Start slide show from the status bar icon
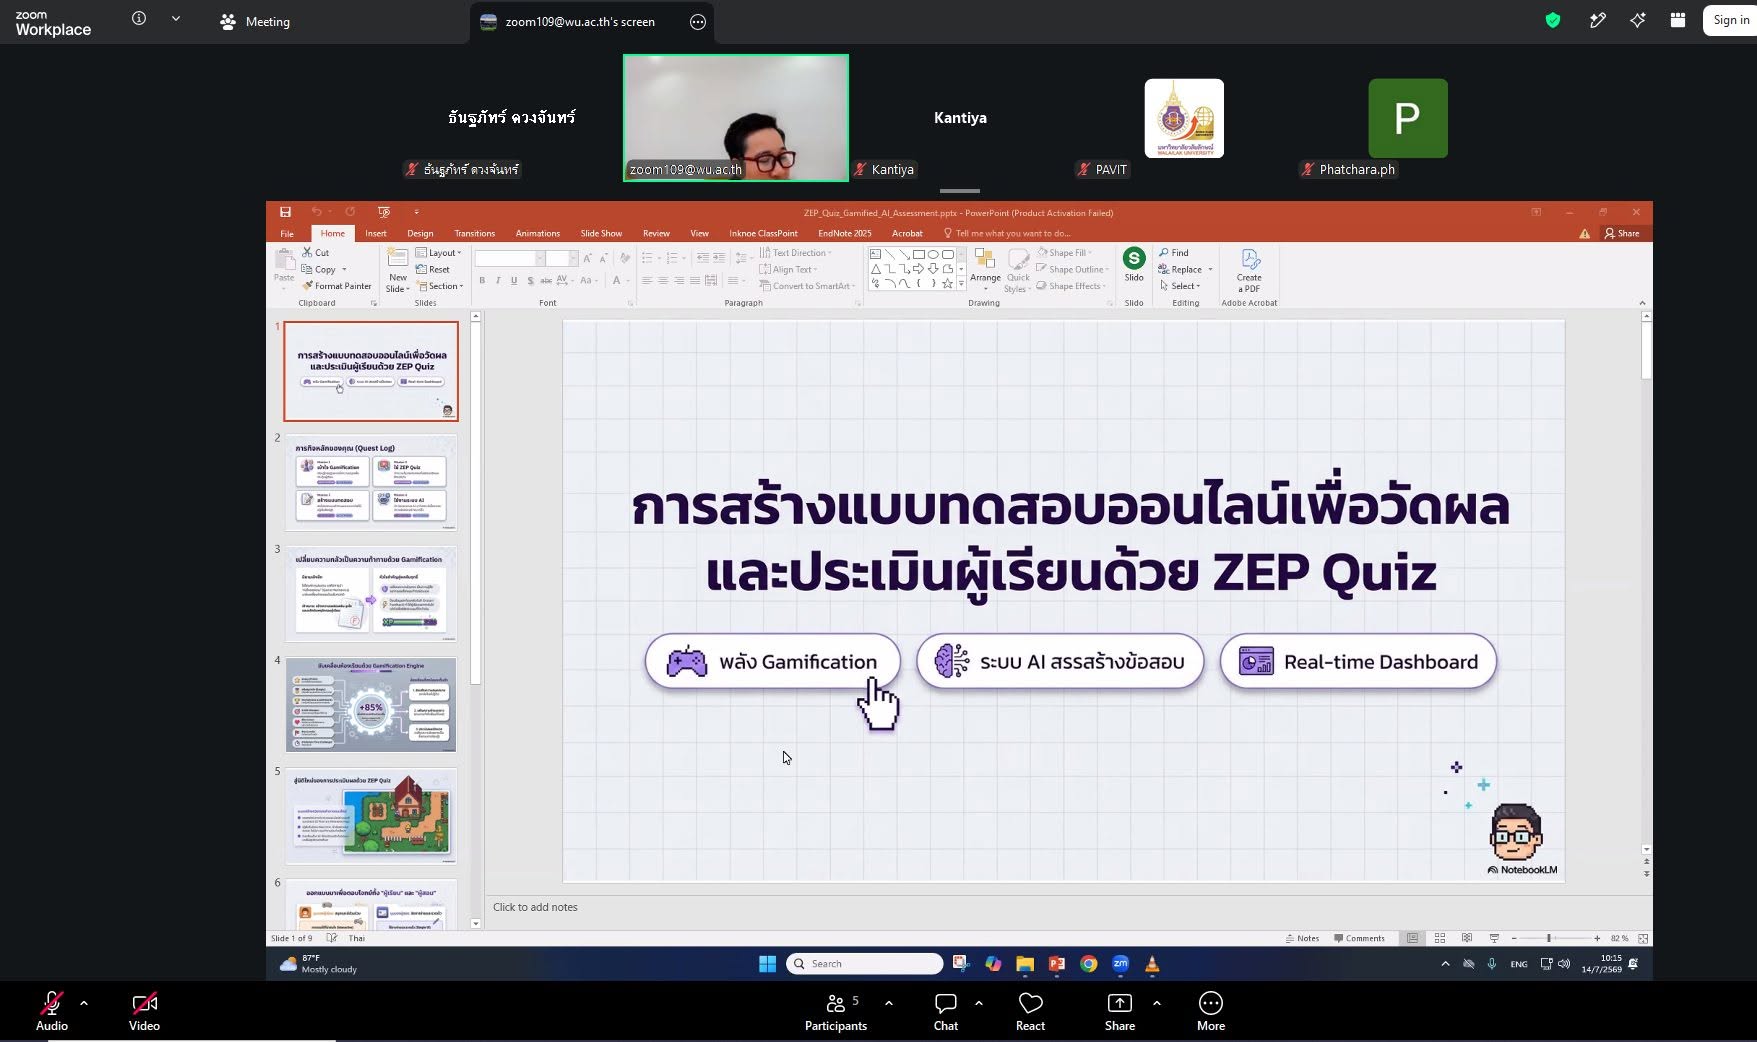This screenshot has height=1042, width=1757. (1494, 938)
